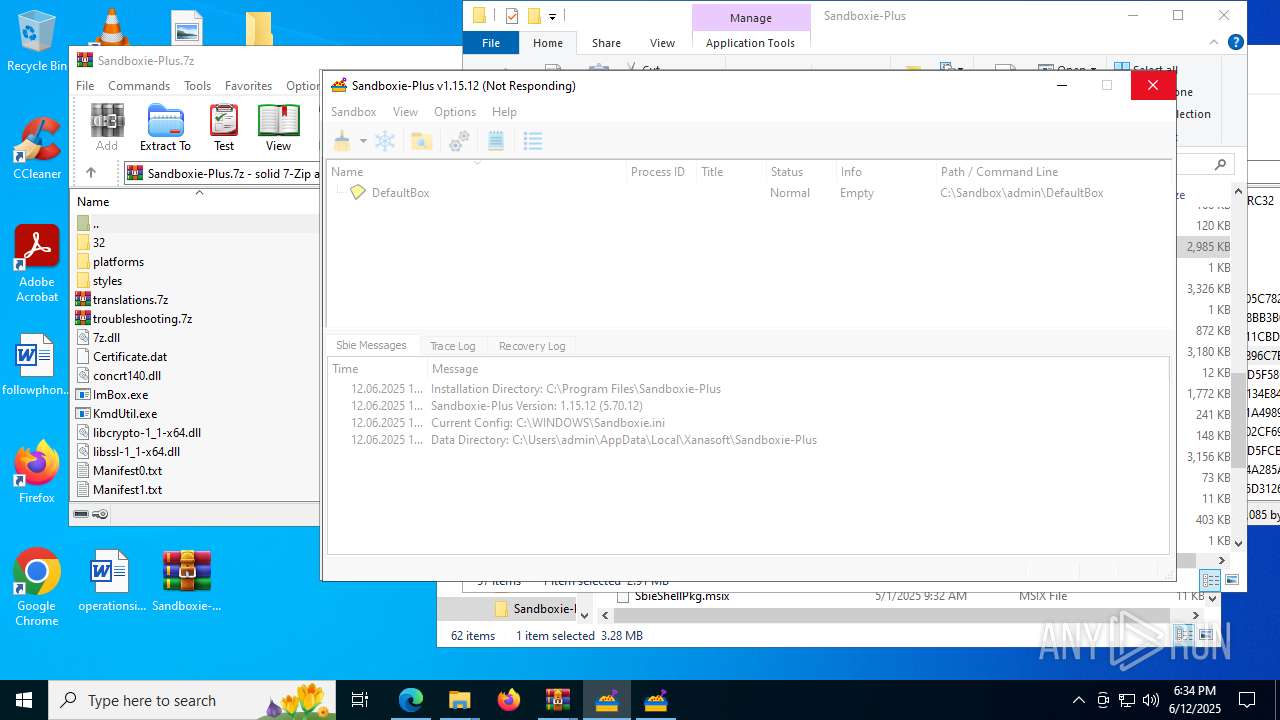Open Microsoft Edge from the taskbar
The height and width of the screenshot is (720, 1280).
pyautogui.click(x=411, y=700)
